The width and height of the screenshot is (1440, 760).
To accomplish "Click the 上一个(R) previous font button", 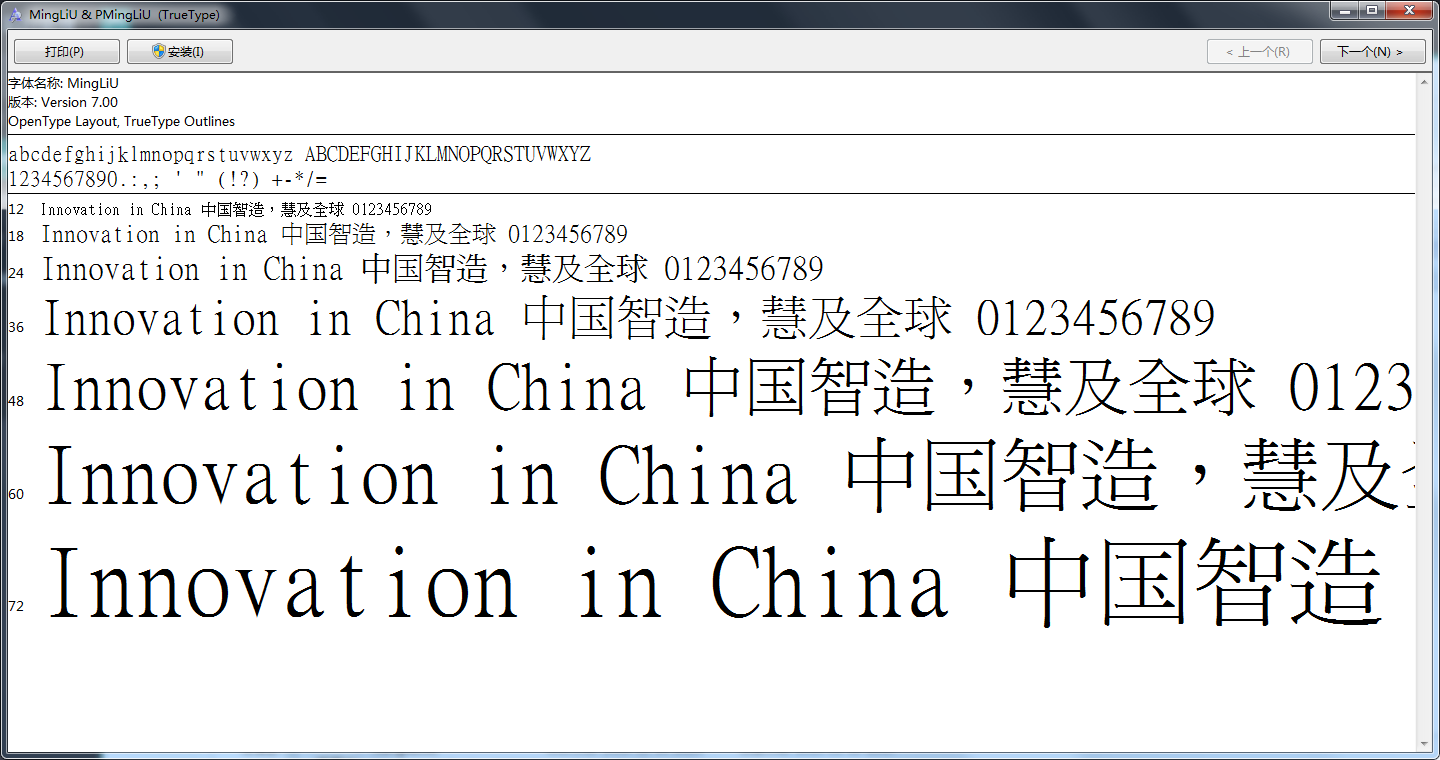I will click(1260, 52).
